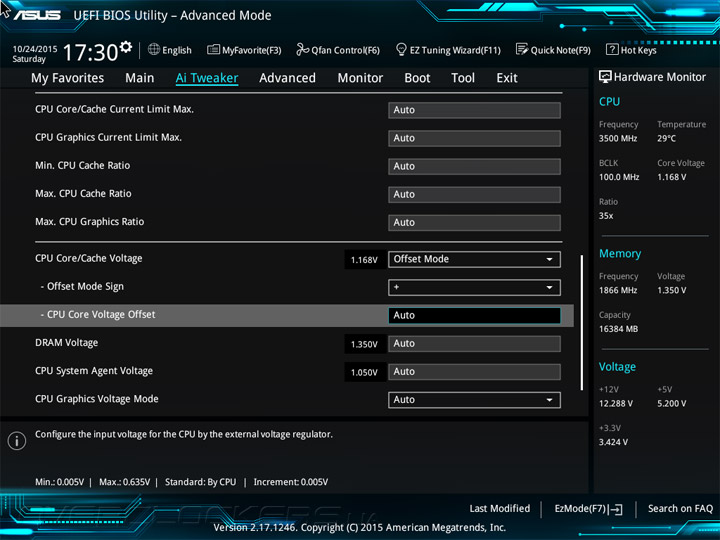Click the settings list vertical scrollbar
Screen dimensions: 720x540
[x=582, y=323]
